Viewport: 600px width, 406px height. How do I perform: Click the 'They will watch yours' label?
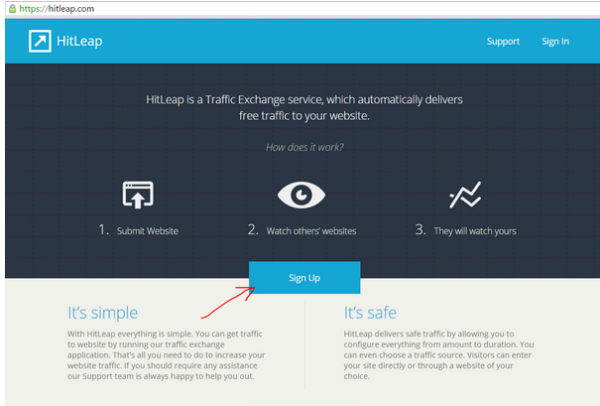[x=475, y=231]
